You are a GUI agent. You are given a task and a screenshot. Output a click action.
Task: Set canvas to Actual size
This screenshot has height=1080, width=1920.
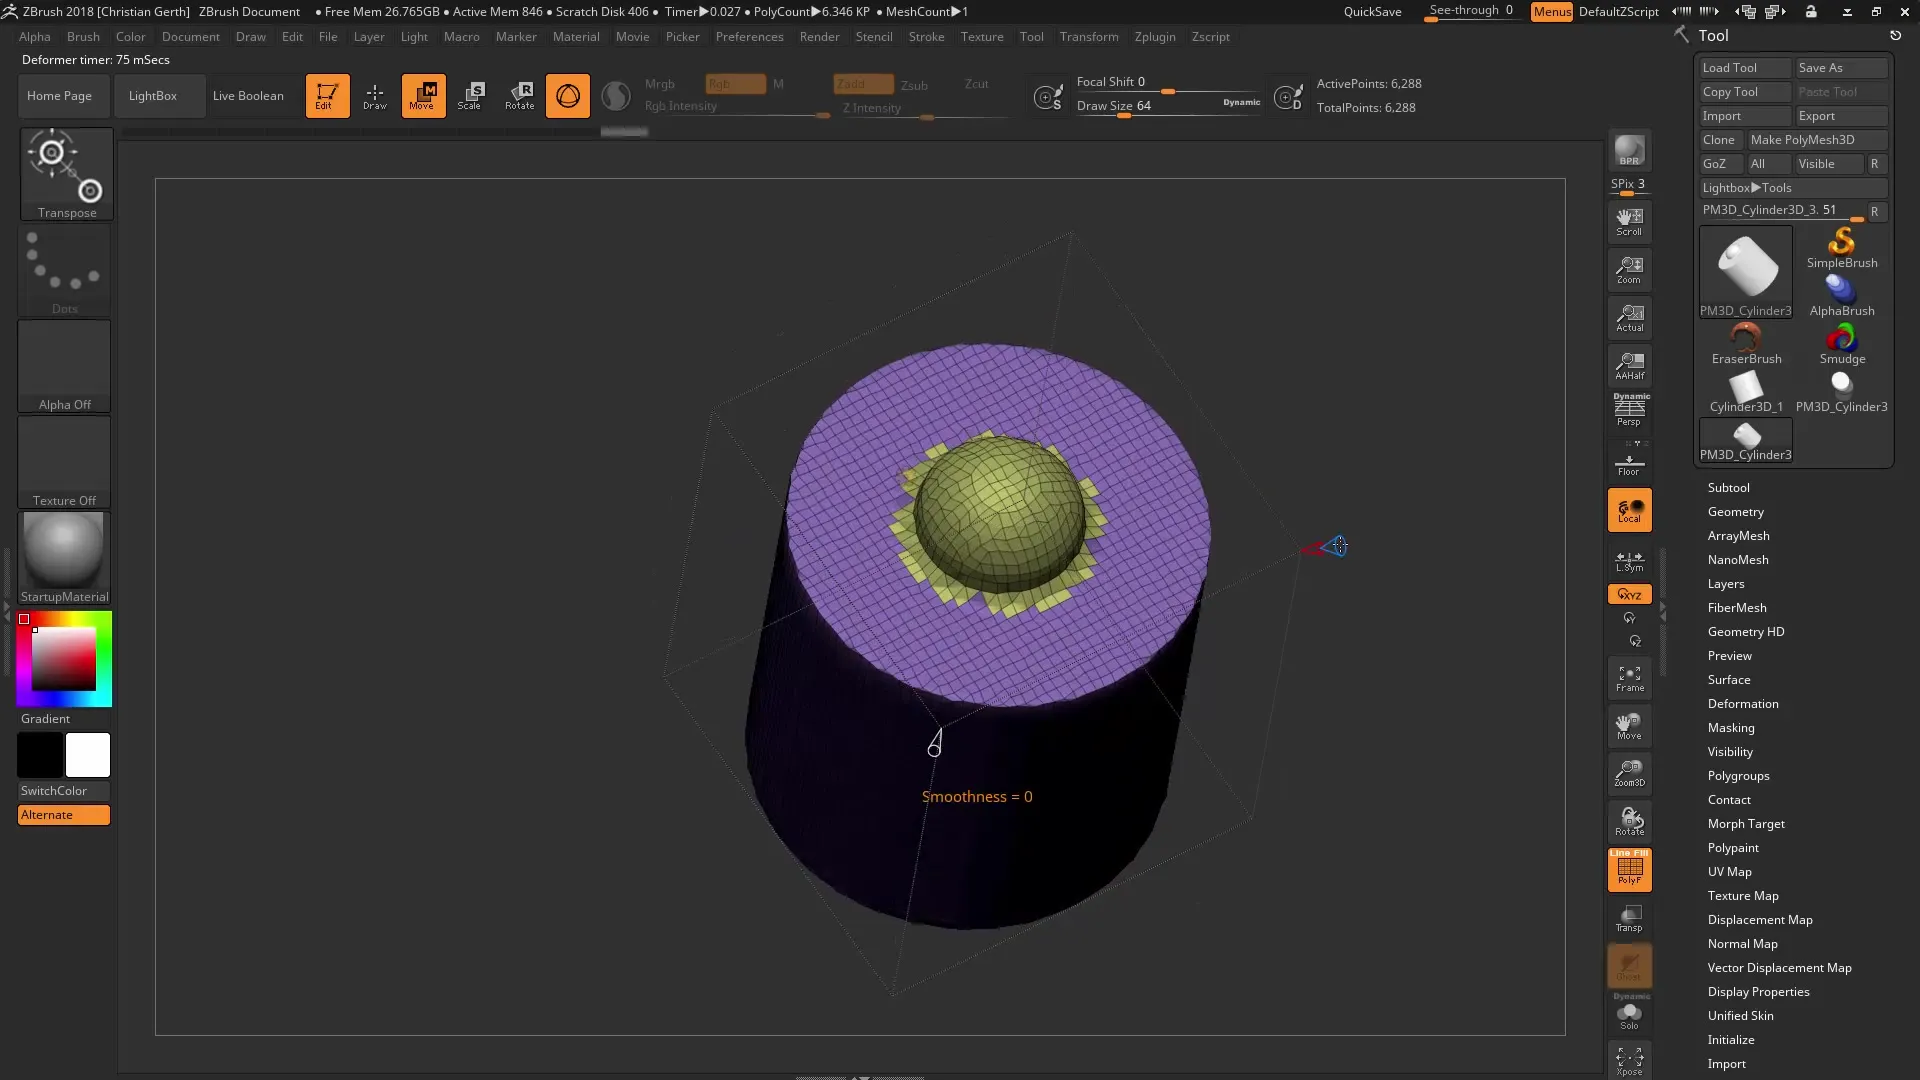pyautogui.click(x=1629, y=318)
